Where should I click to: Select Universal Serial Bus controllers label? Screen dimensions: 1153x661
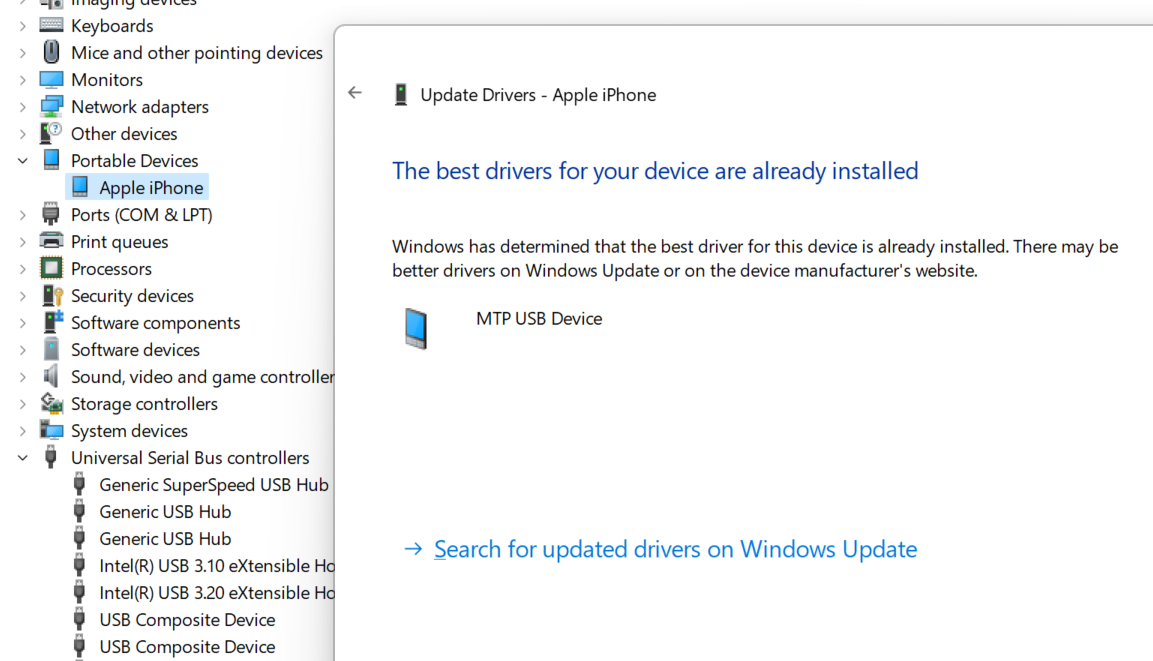tap(190, 457)
